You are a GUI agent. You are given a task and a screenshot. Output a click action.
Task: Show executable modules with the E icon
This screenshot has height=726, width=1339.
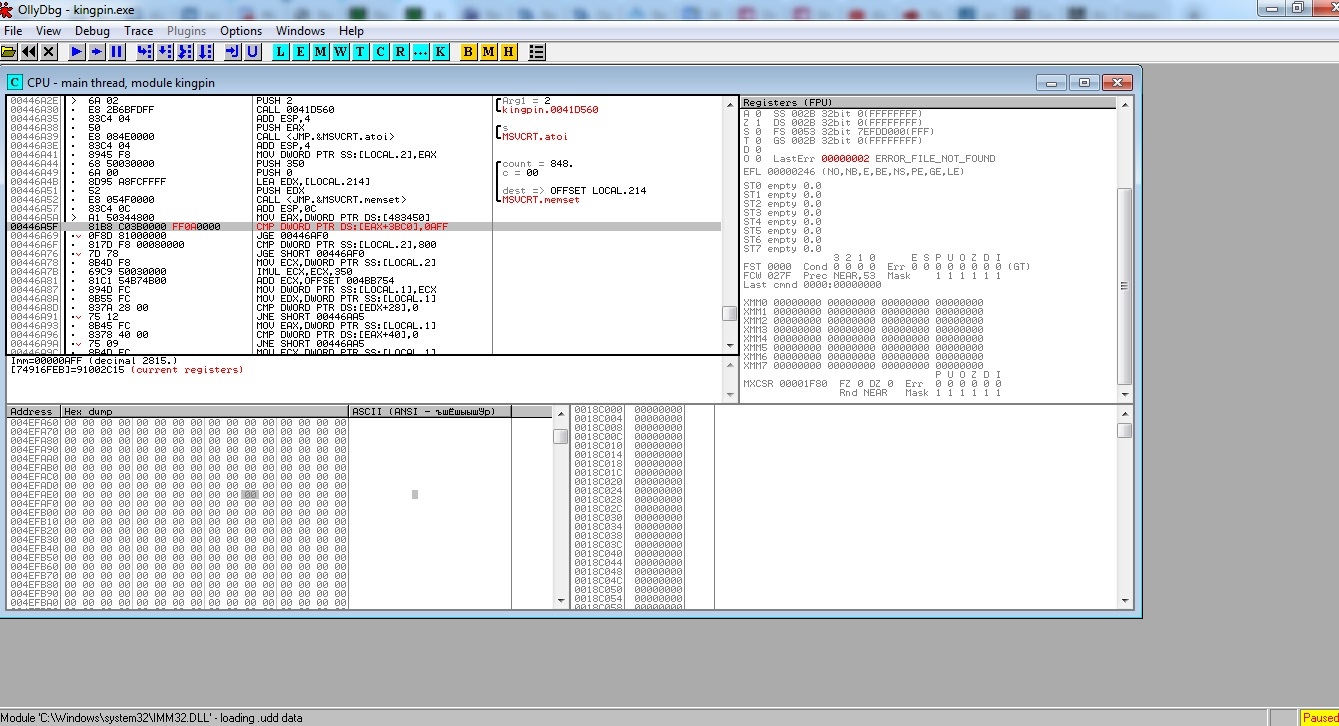coord(301,51)
